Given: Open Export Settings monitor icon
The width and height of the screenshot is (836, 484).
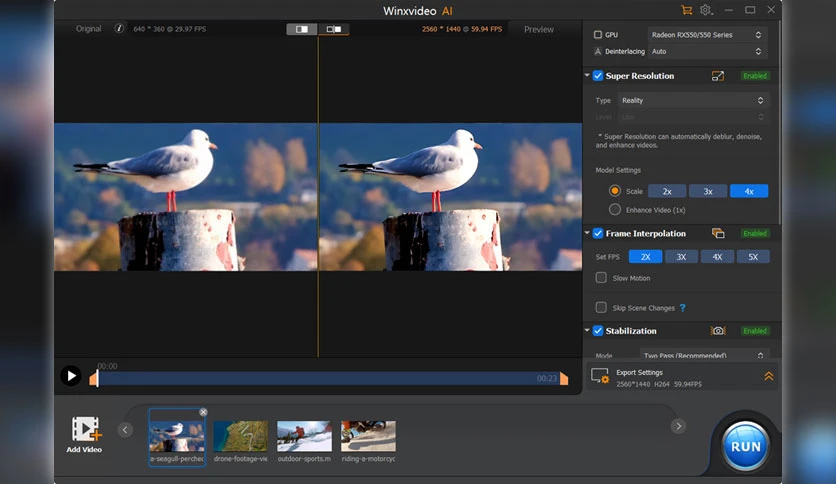Looking at the screenshot, I should click(600, 376).
